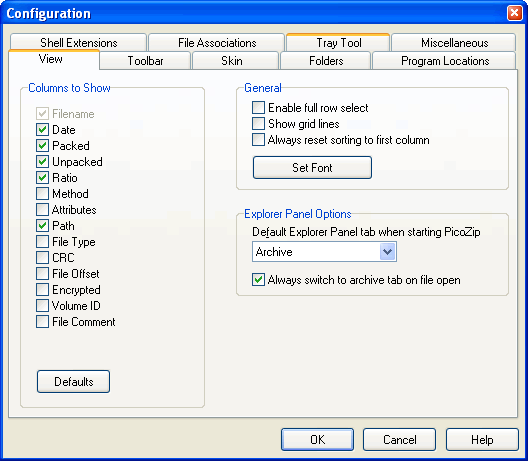Open the default Explorer Panel tab dropdown
The width and height of the screenshot is (528, 461).
(x=324, y=252)
